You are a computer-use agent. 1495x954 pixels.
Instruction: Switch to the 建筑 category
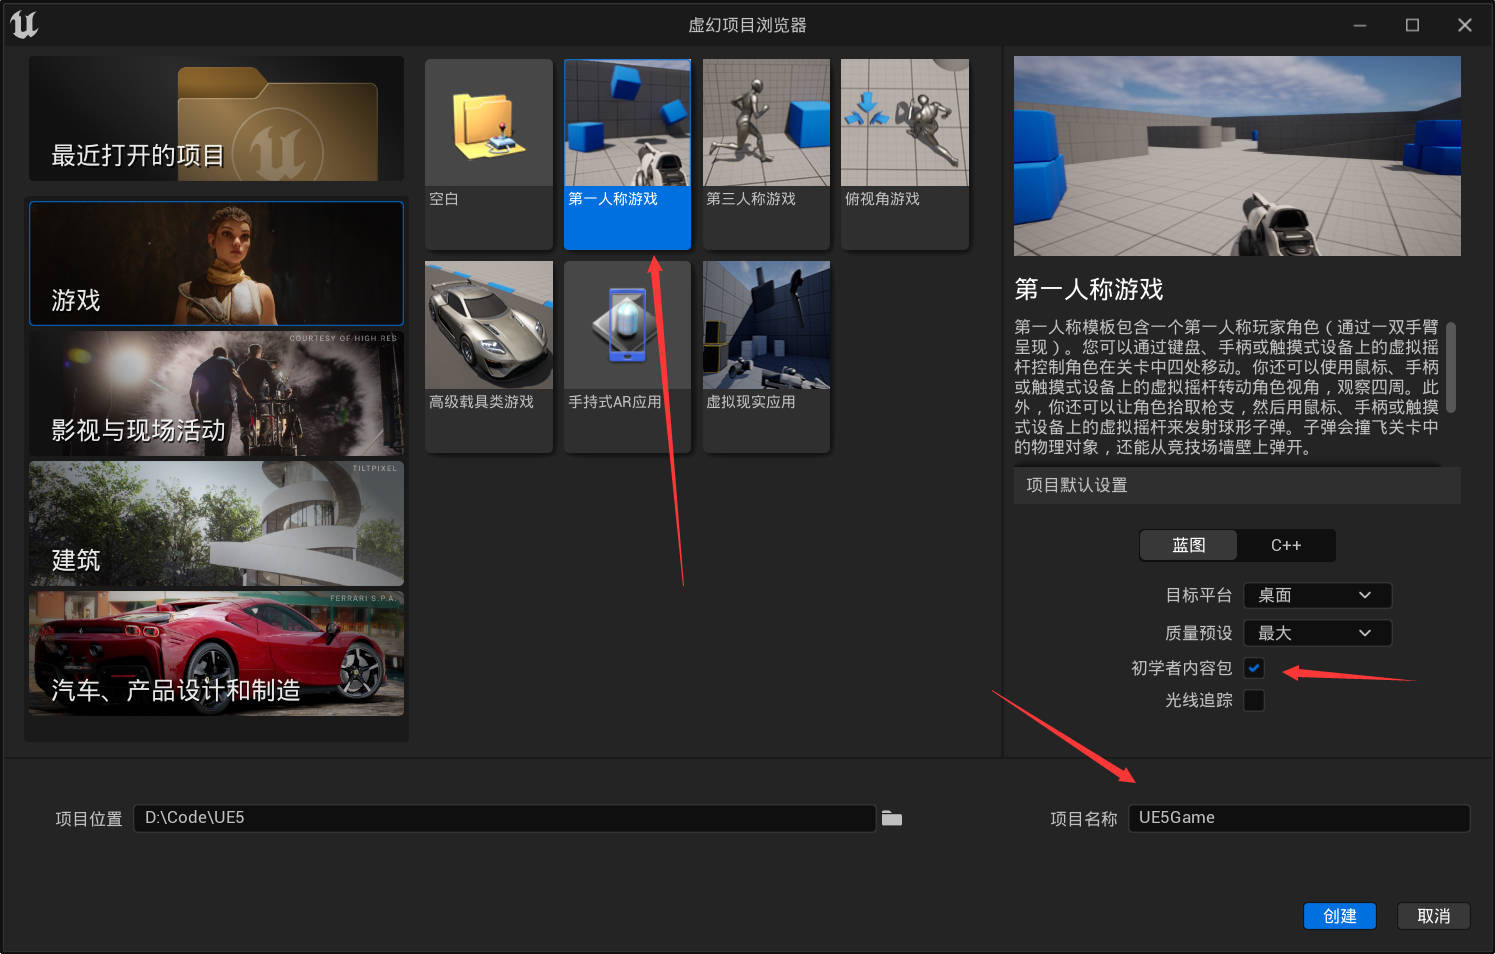[216, 523]
